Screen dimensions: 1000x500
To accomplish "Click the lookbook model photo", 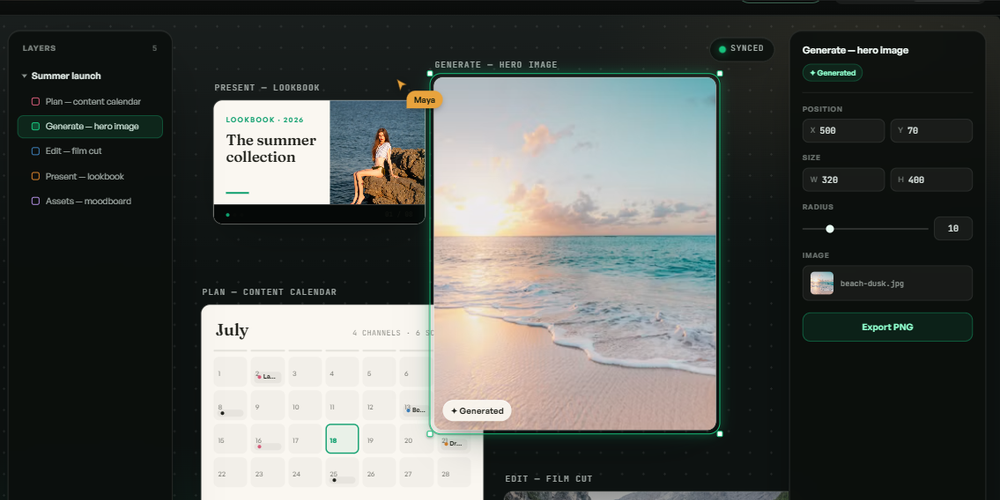I will pyautogui.click(x=377, y=152).
